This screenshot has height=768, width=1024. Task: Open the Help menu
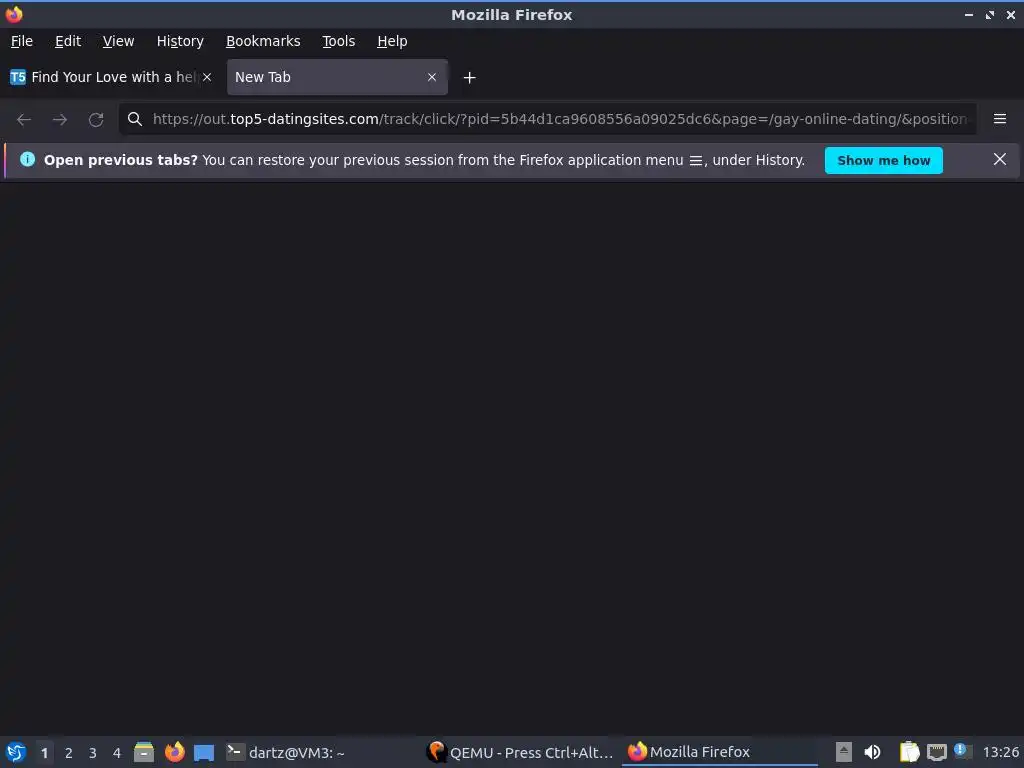392,41
